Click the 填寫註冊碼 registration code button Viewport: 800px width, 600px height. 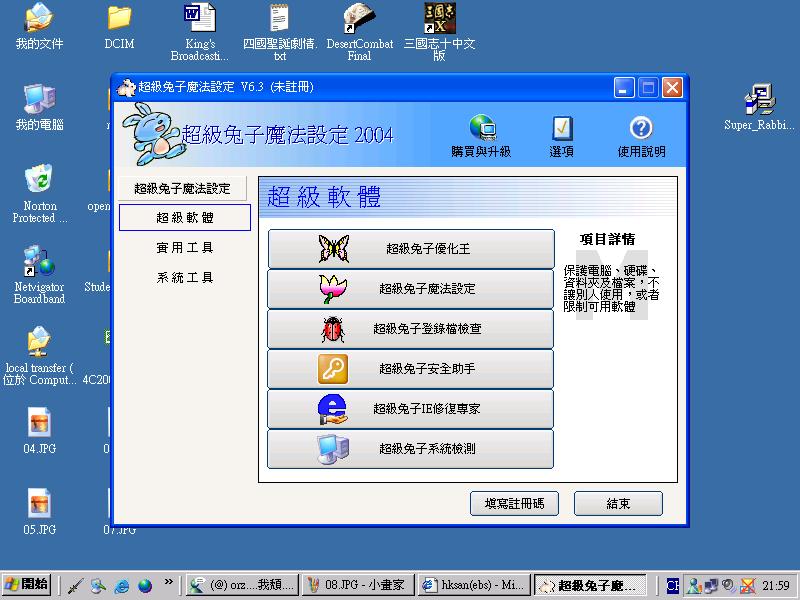point(514,504)
